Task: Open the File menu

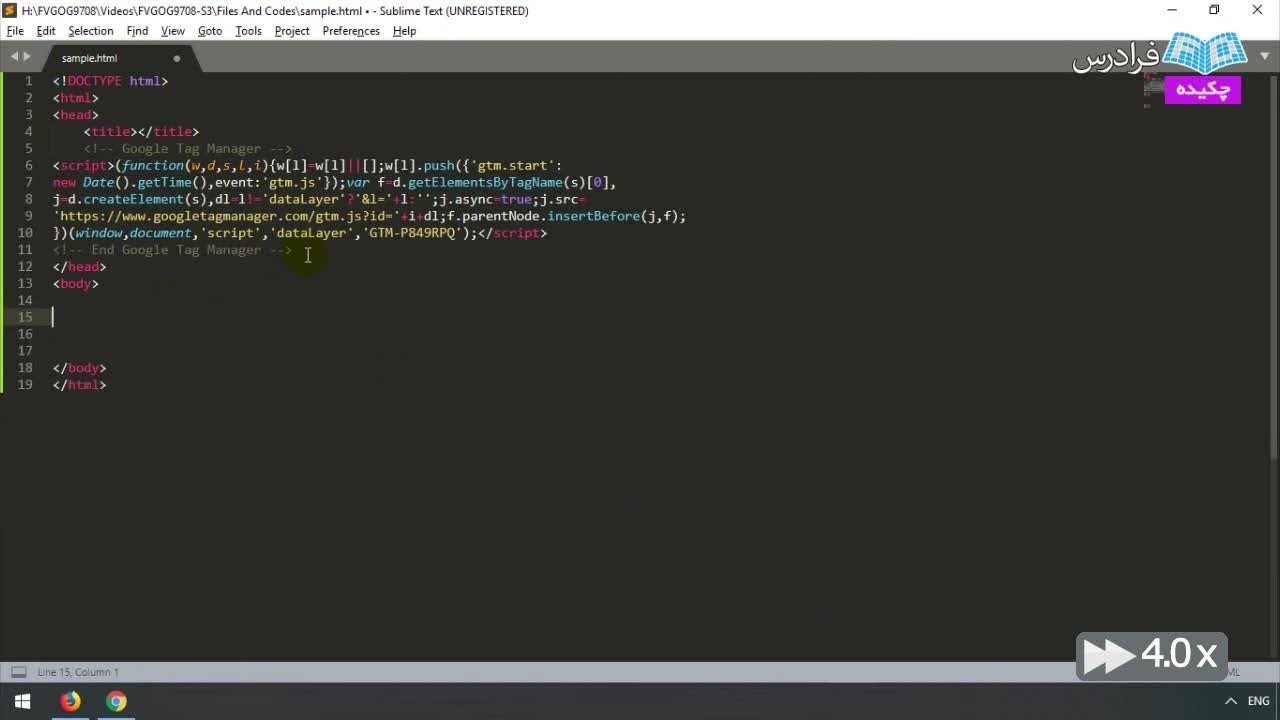Action: [x=15, y=31]
